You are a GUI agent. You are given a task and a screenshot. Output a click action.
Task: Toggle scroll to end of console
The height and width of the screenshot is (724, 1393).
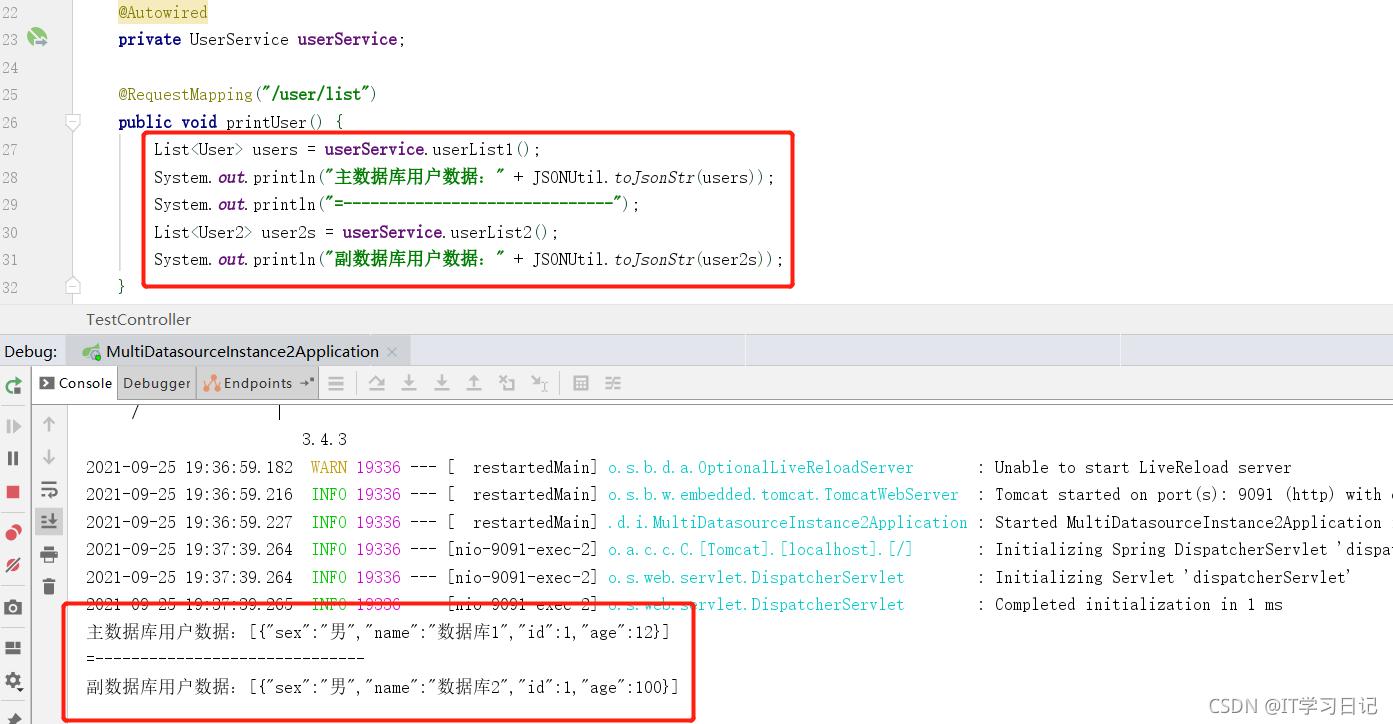pos(49,521)
